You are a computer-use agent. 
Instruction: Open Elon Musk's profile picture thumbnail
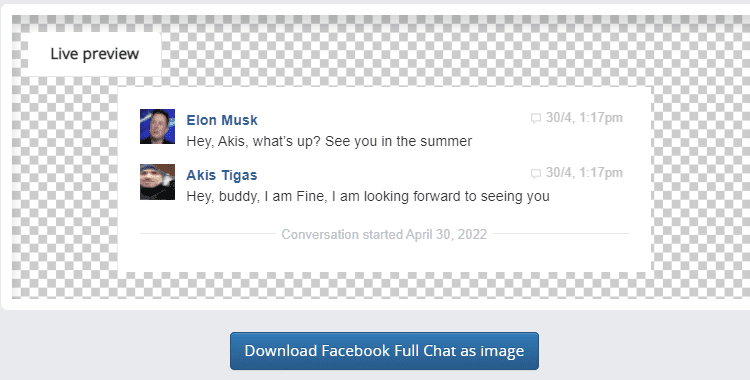(157, 126)
